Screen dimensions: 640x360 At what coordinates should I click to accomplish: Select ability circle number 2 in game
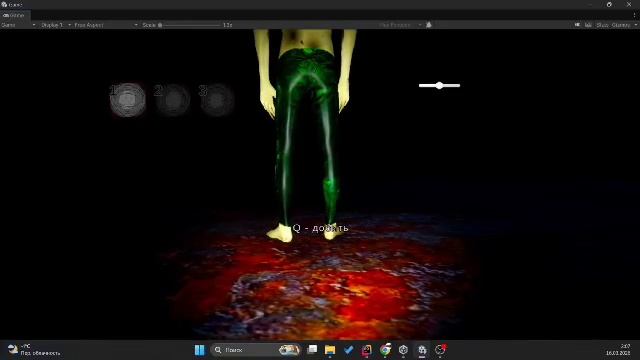[173, 100]
